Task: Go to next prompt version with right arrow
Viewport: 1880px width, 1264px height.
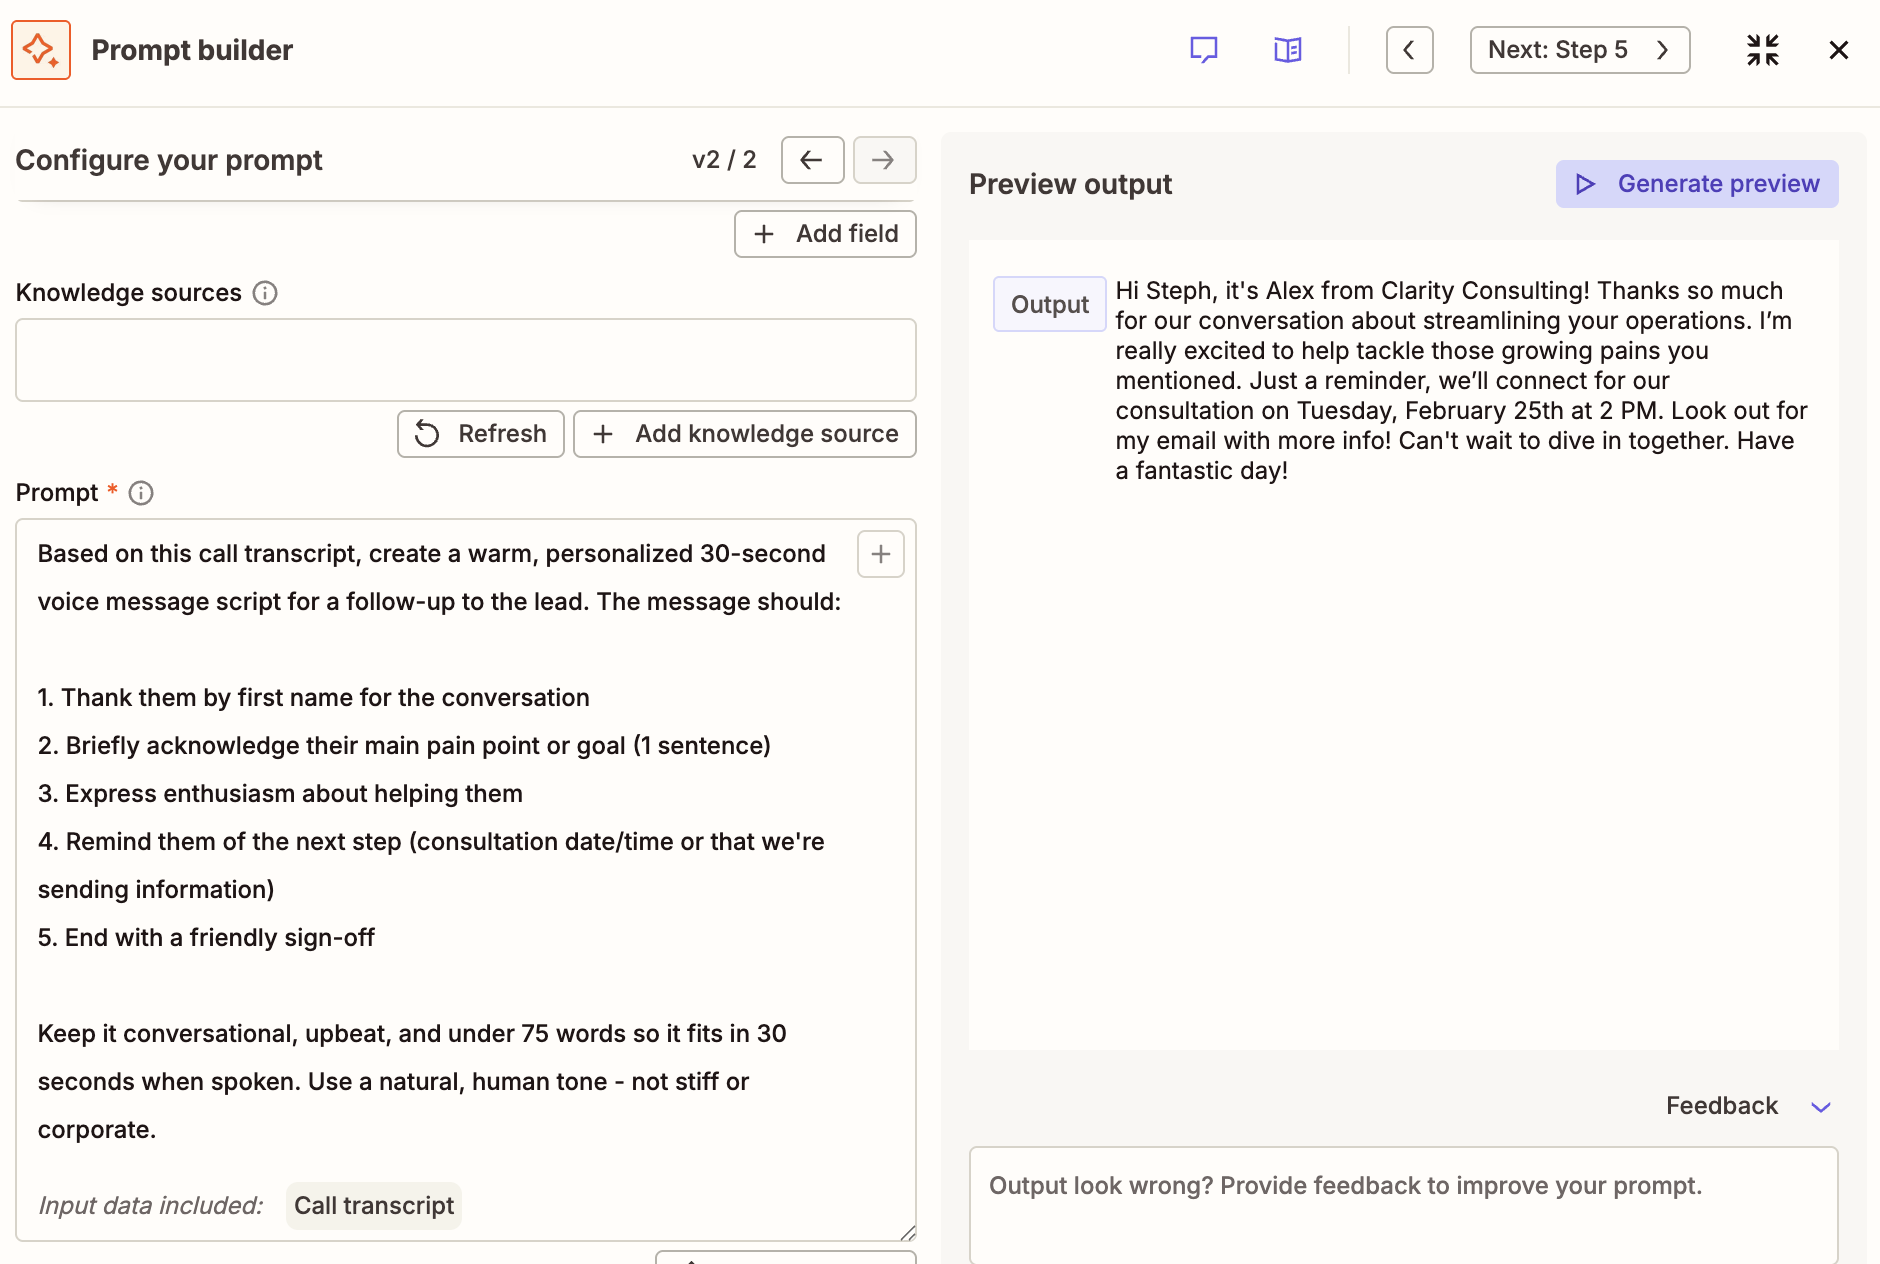Action: pyautogui.click(x=884, y=160)
